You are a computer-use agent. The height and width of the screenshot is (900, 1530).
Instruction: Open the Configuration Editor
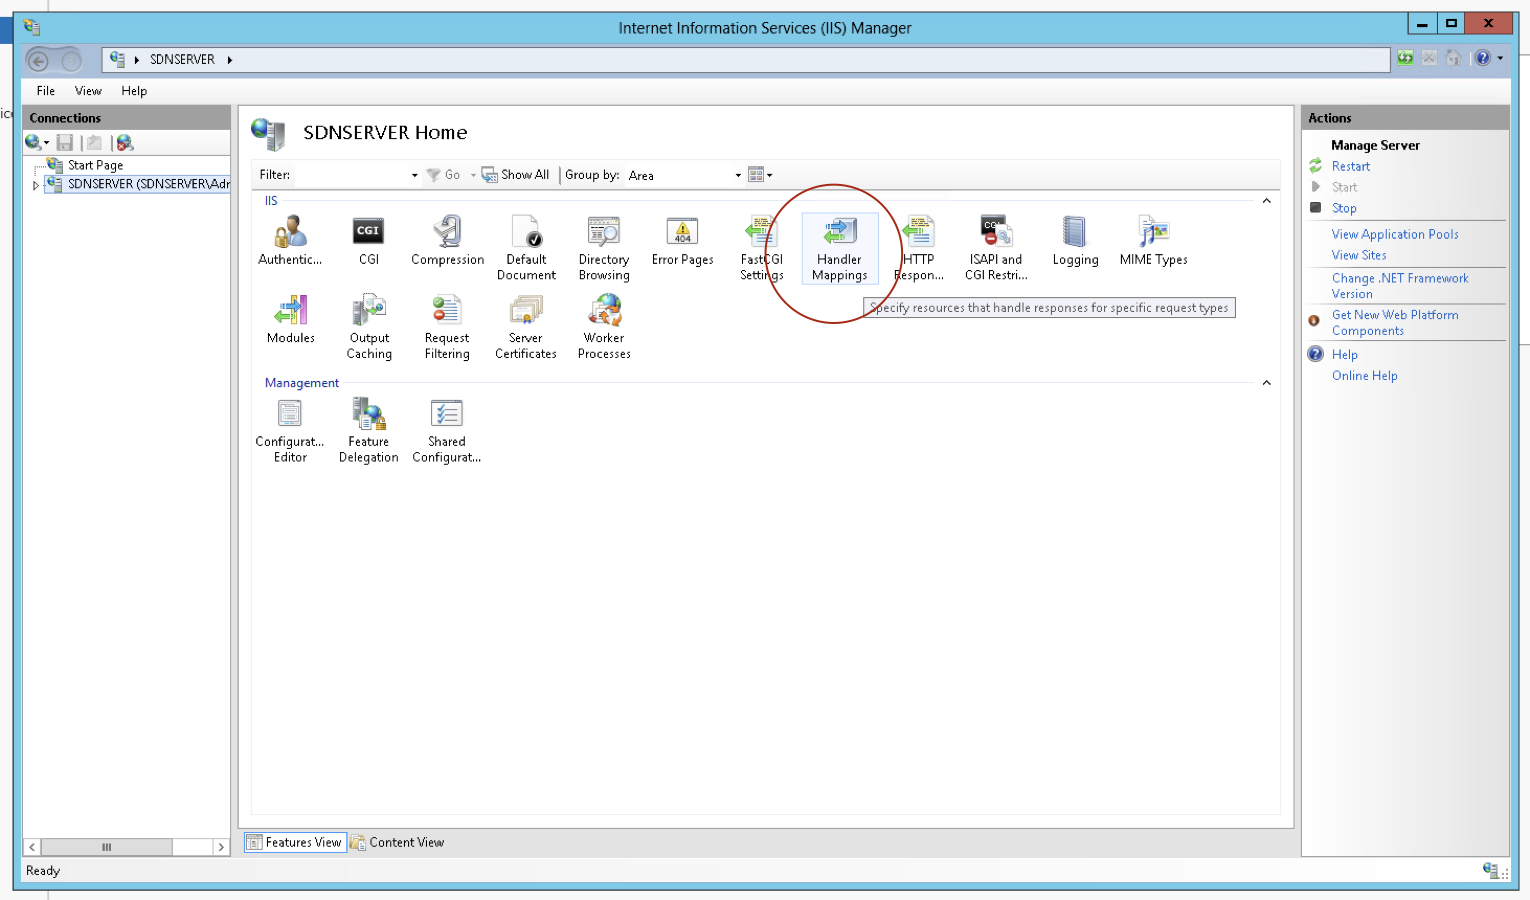click(290, 431)
